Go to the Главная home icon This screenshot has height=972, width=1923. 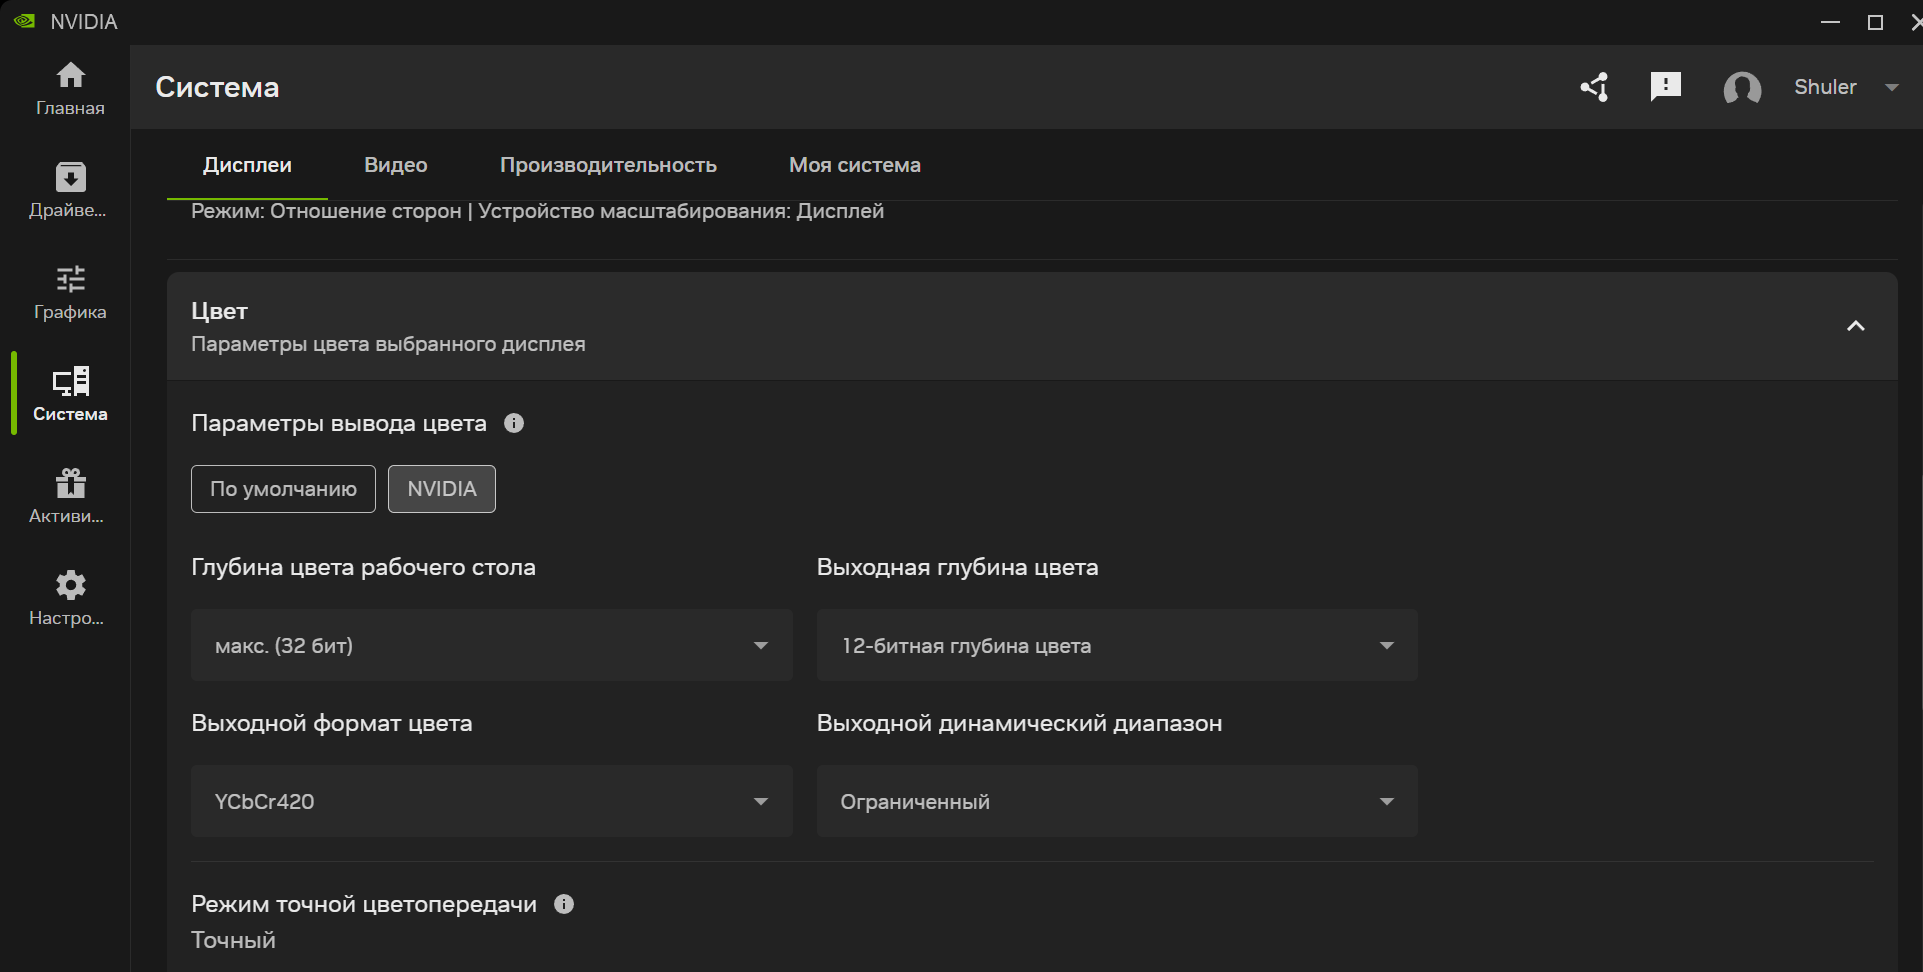coord(70,76)
